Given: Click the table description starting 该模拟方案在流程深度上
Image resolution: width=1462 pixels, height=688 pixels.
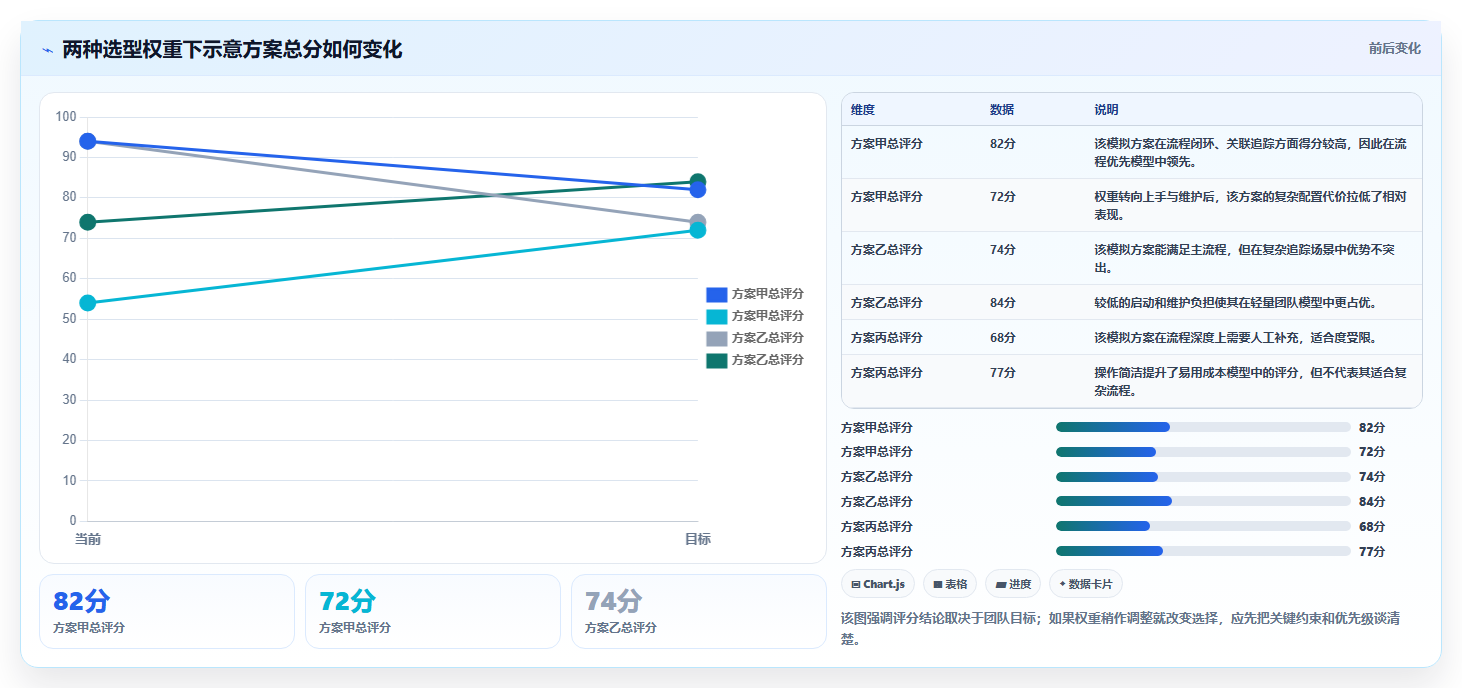Looking at the screenshot, I should coord(1237,337).
